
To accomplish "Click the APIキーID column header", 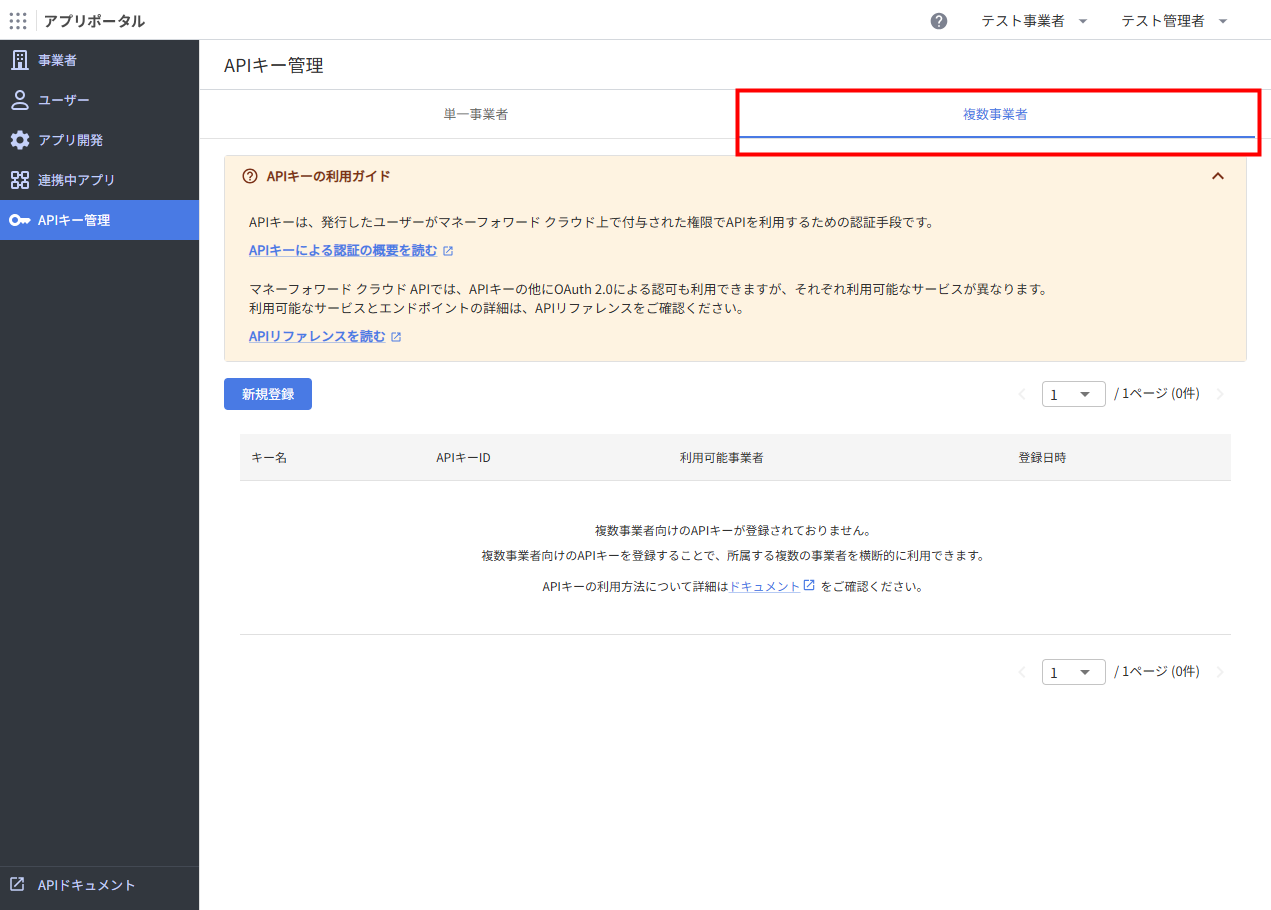I will coord(463,457).
